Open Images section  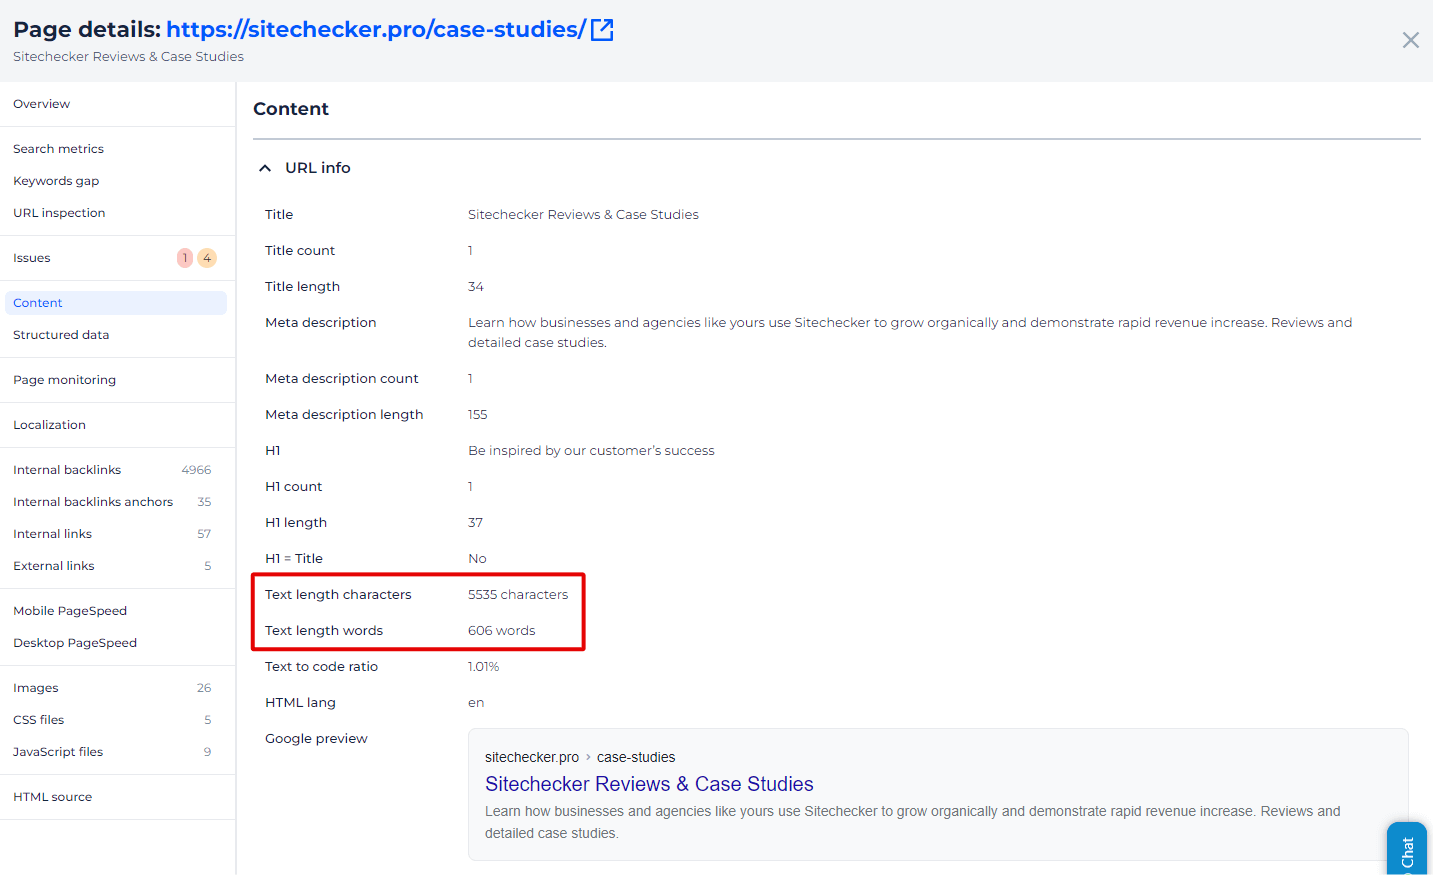[36, 688]
